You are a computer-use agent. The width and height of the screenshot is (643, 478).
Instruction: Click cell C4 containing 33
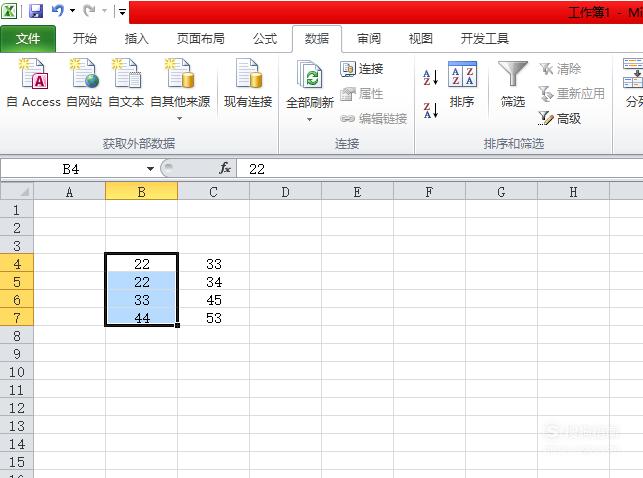point(214,264)
